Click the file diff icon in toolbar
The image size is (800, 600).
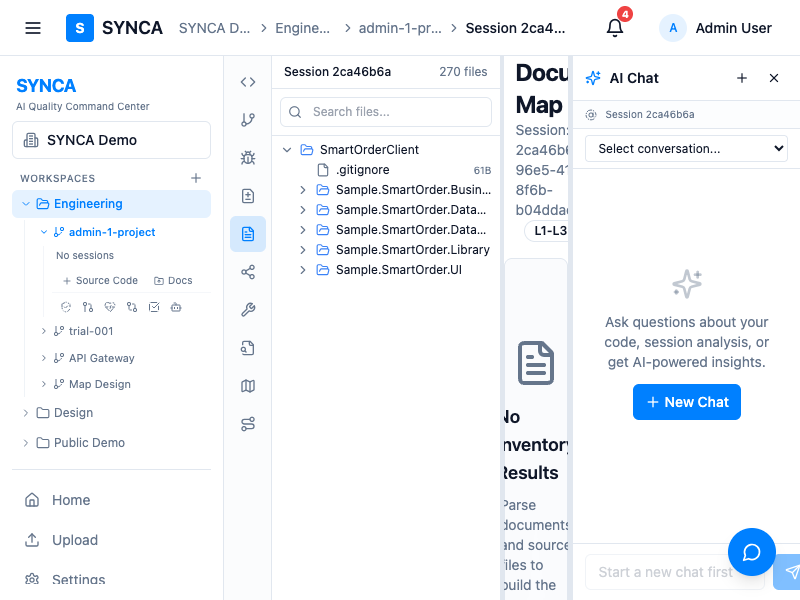[x=248, y=196]
